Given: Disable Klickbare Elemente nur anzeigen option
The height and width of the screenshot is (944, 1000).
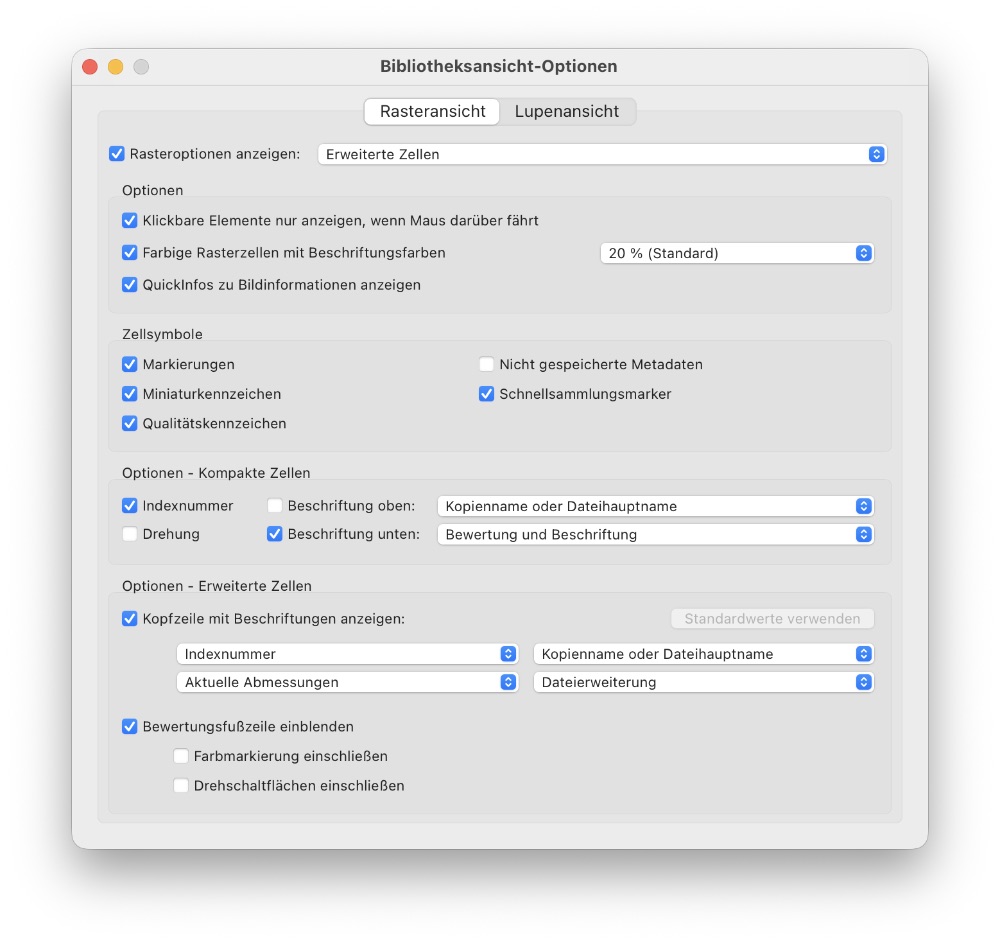Looking at the screenshot, I should click(x=130, y=220).
